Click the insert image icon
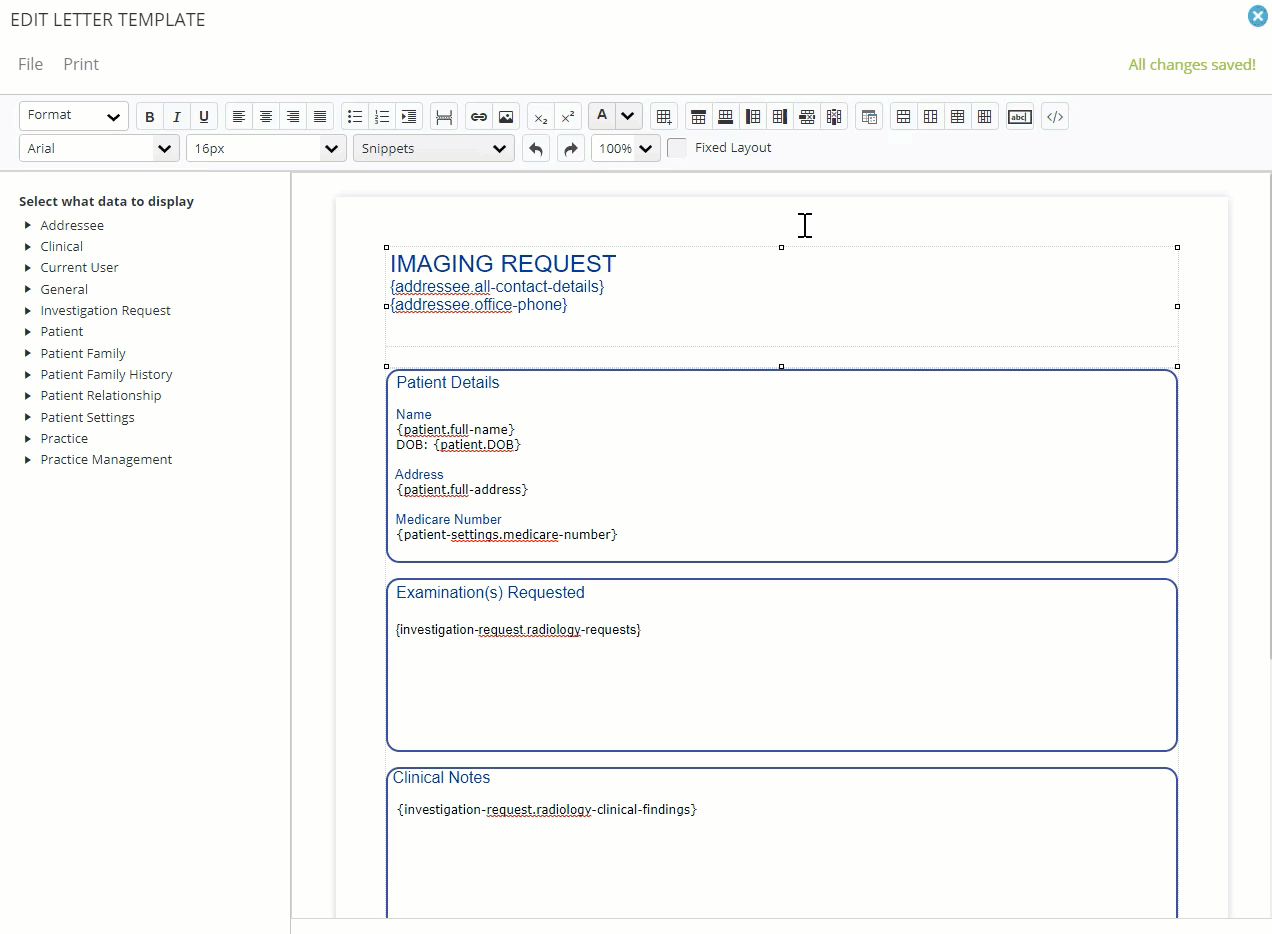 (x=506, y=117)
